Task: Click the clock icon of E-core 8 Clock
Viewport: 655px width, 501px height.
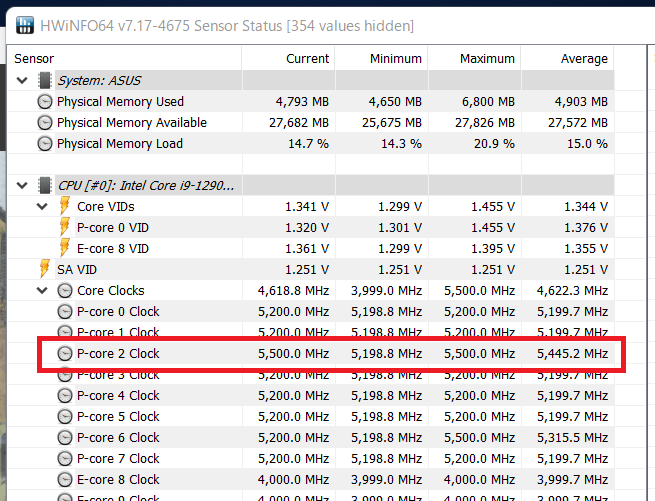Action: point(65,479)
